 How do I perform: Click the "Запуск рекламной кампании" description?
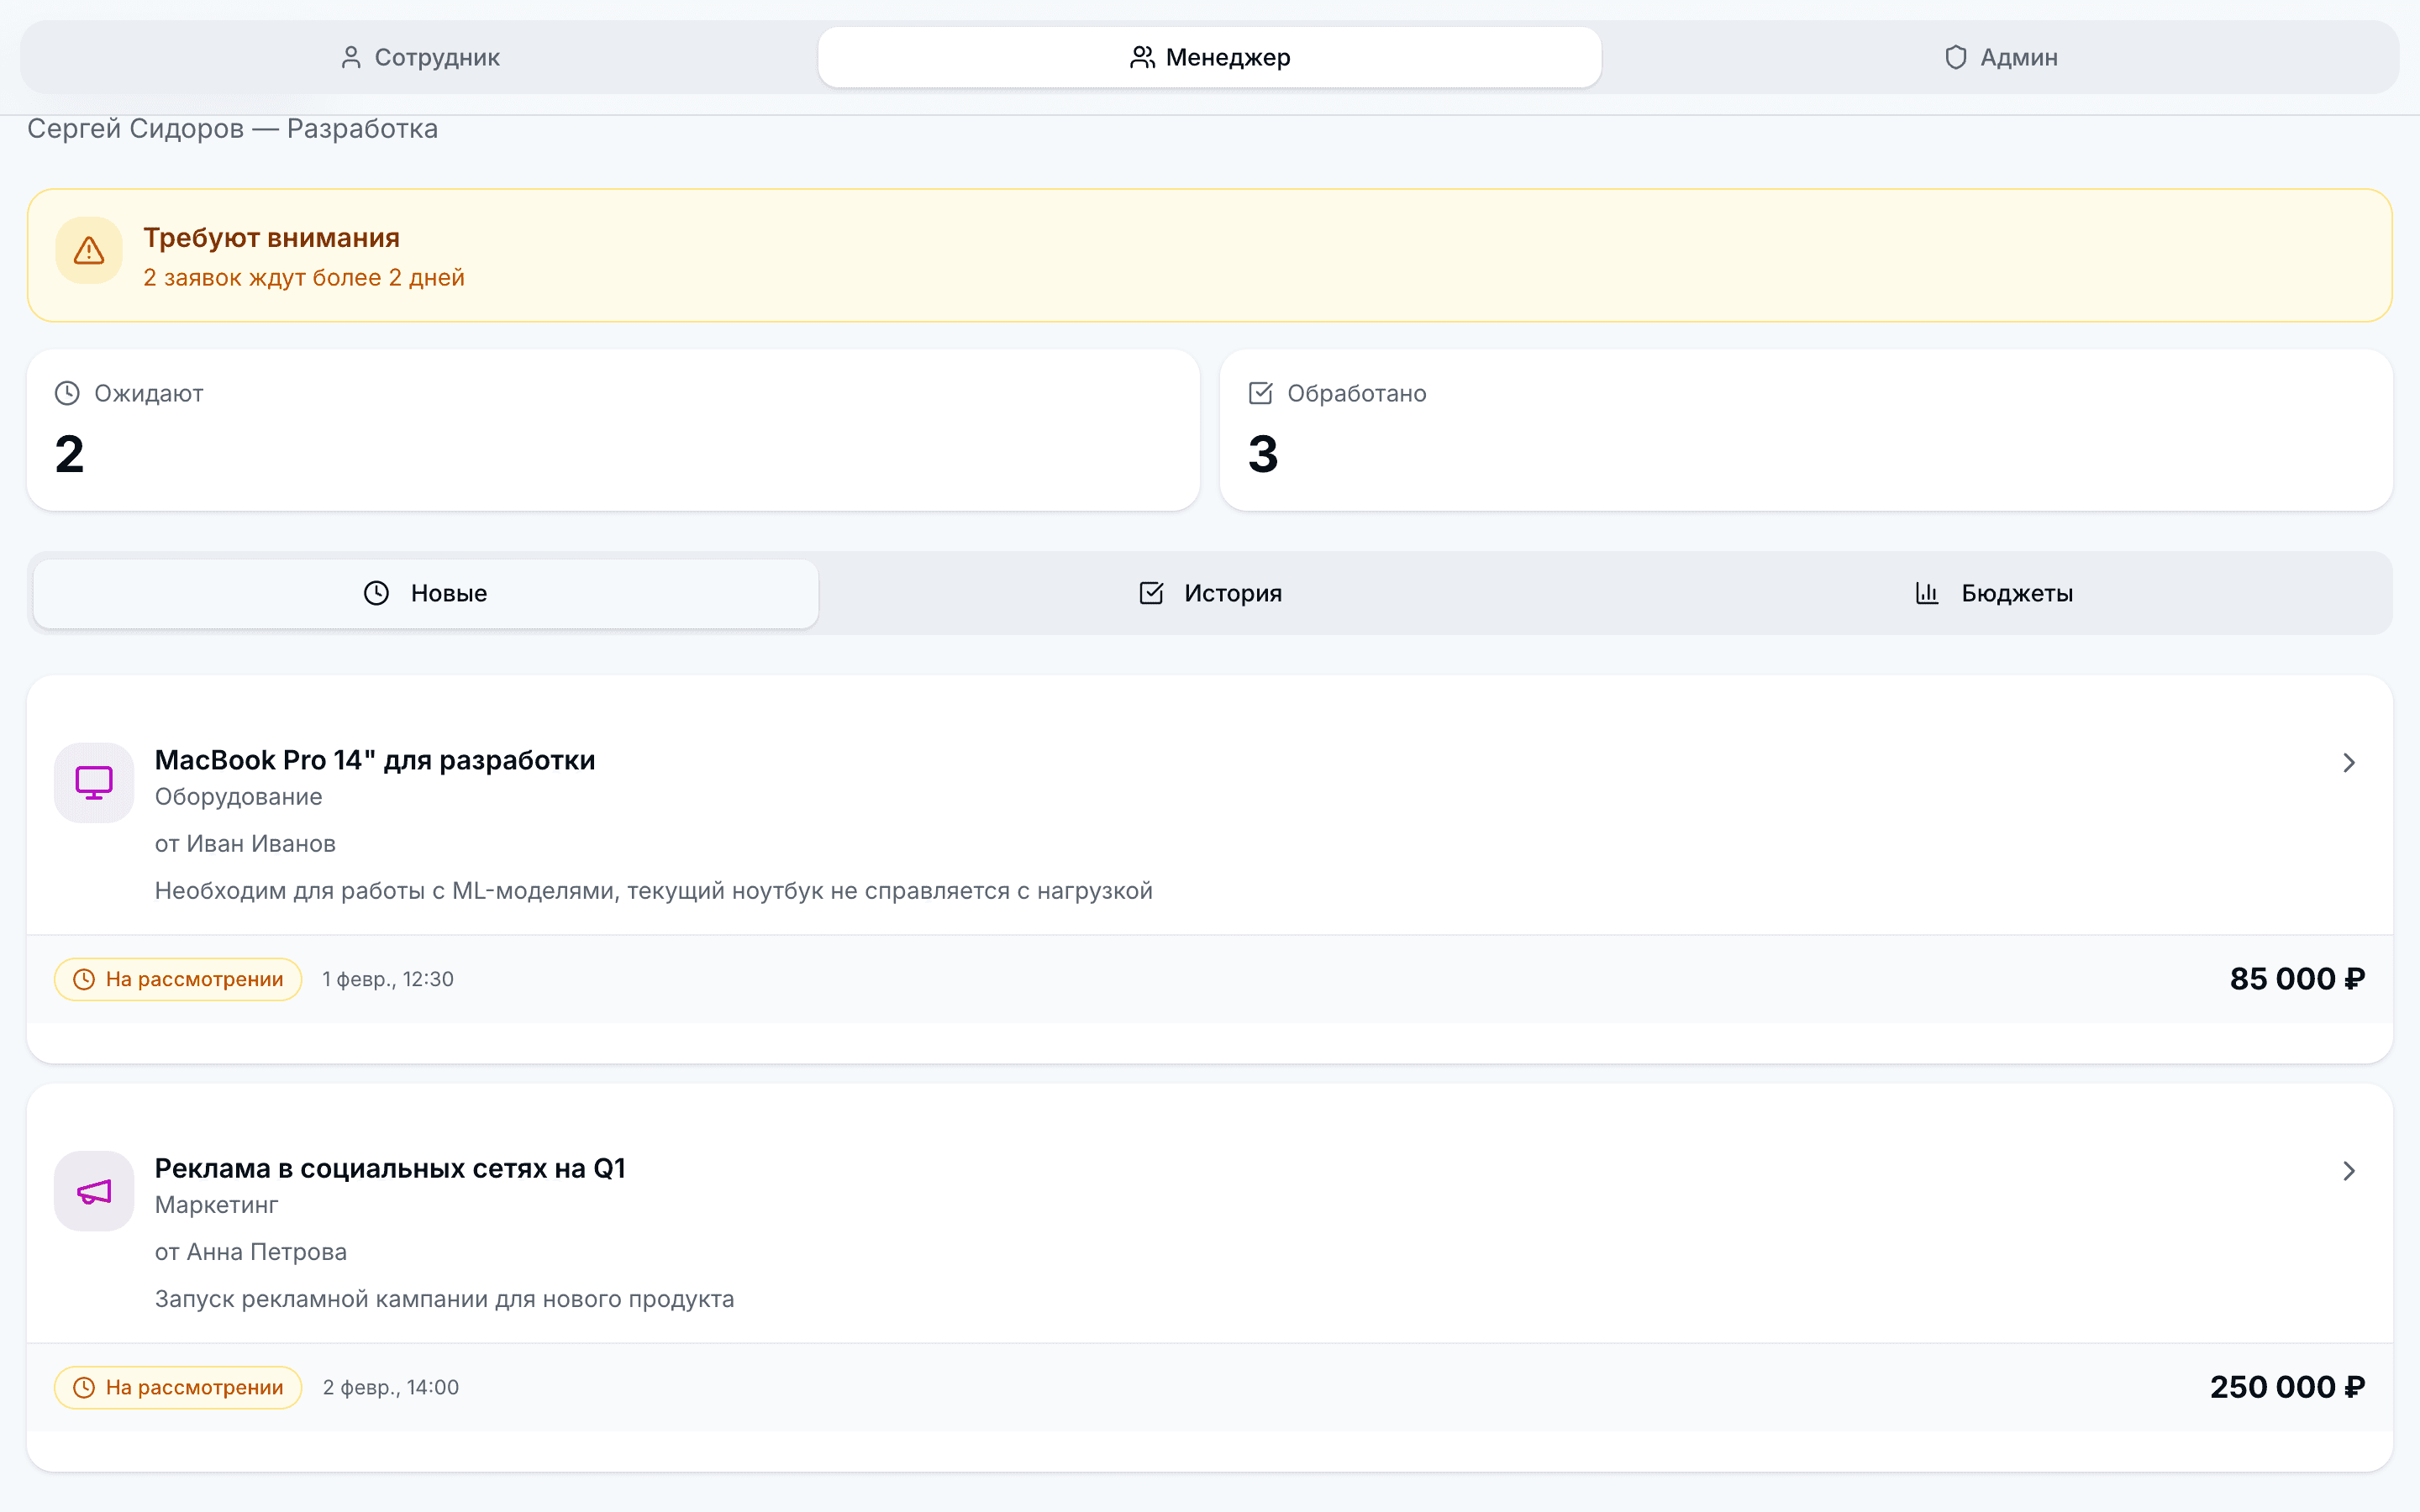coord(445,1299)
